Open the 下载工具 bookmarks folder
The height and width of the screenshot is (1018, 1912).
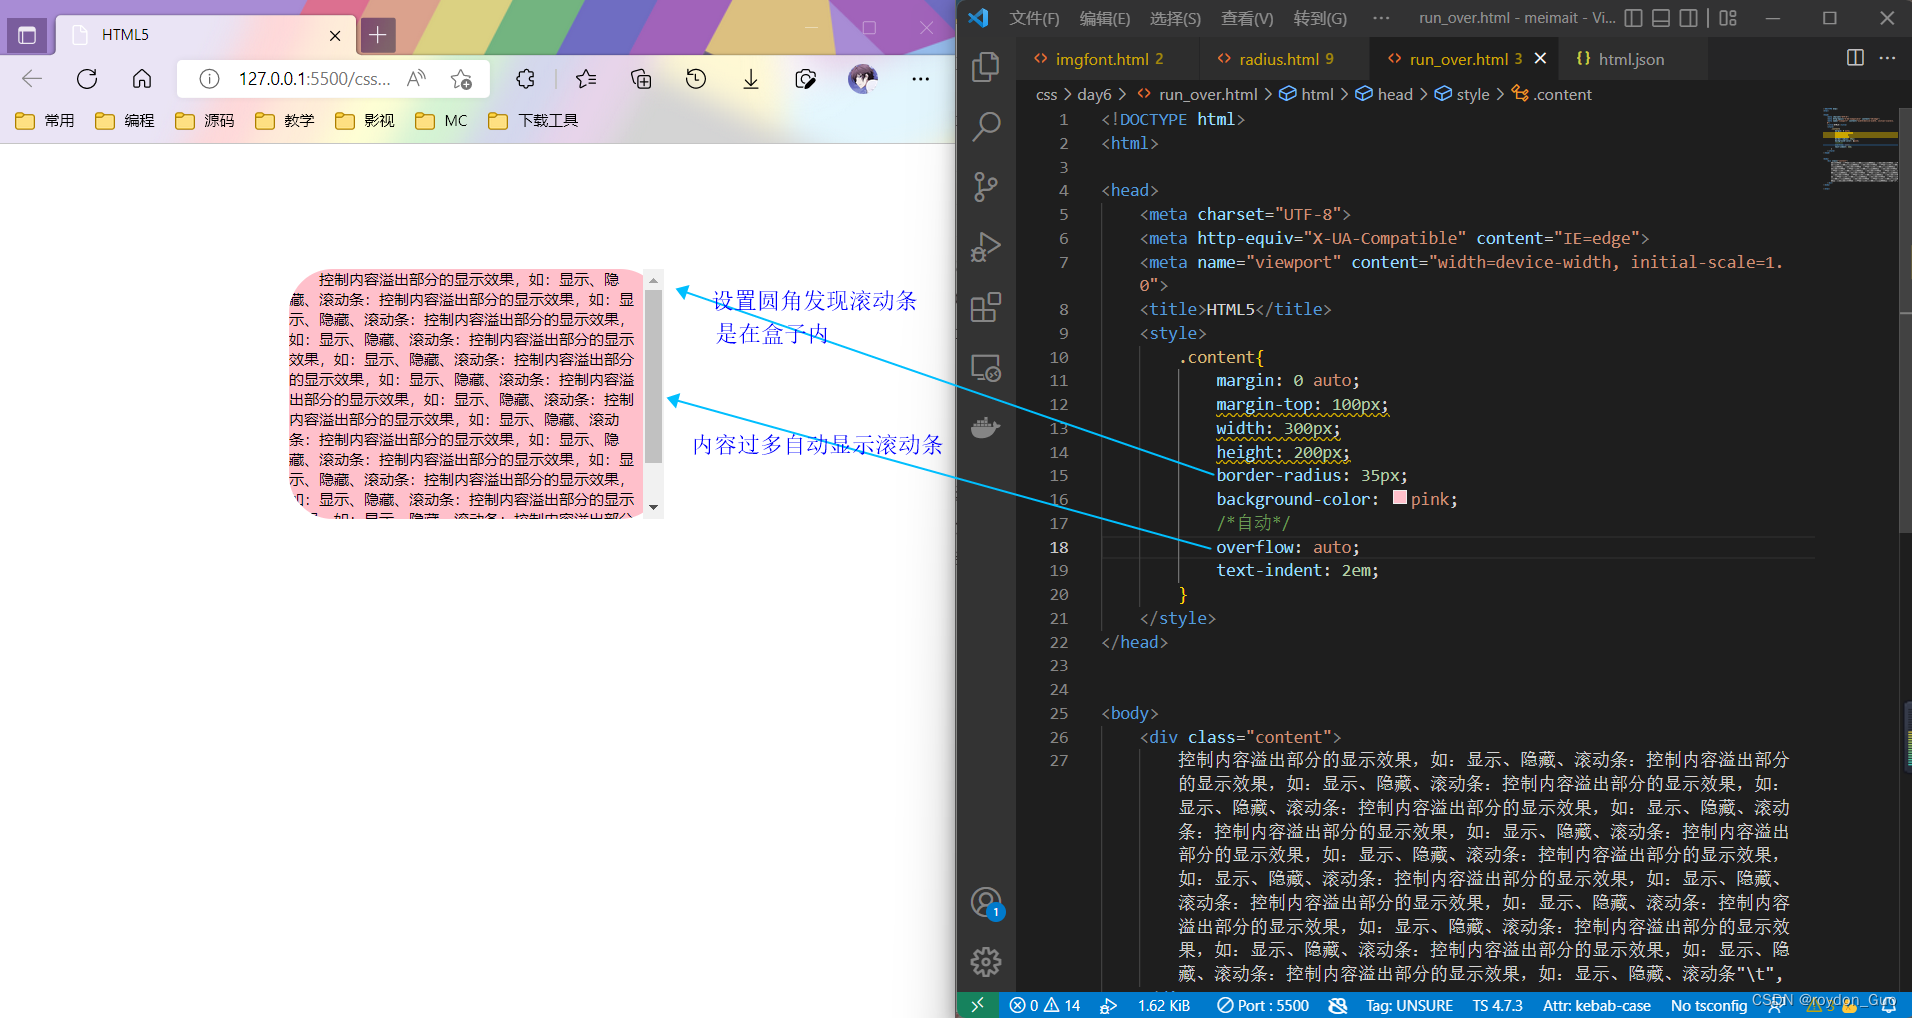click(x=534, y=120)
